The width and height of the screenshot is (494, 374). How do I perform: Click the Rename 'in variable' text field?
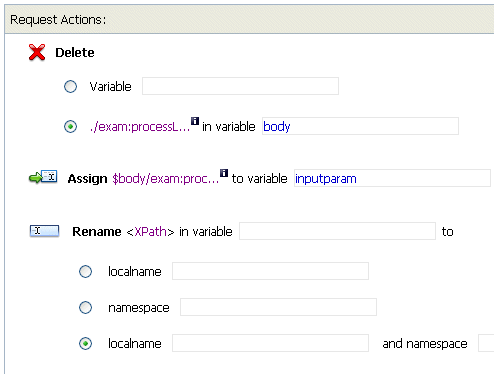coord(337,231)
